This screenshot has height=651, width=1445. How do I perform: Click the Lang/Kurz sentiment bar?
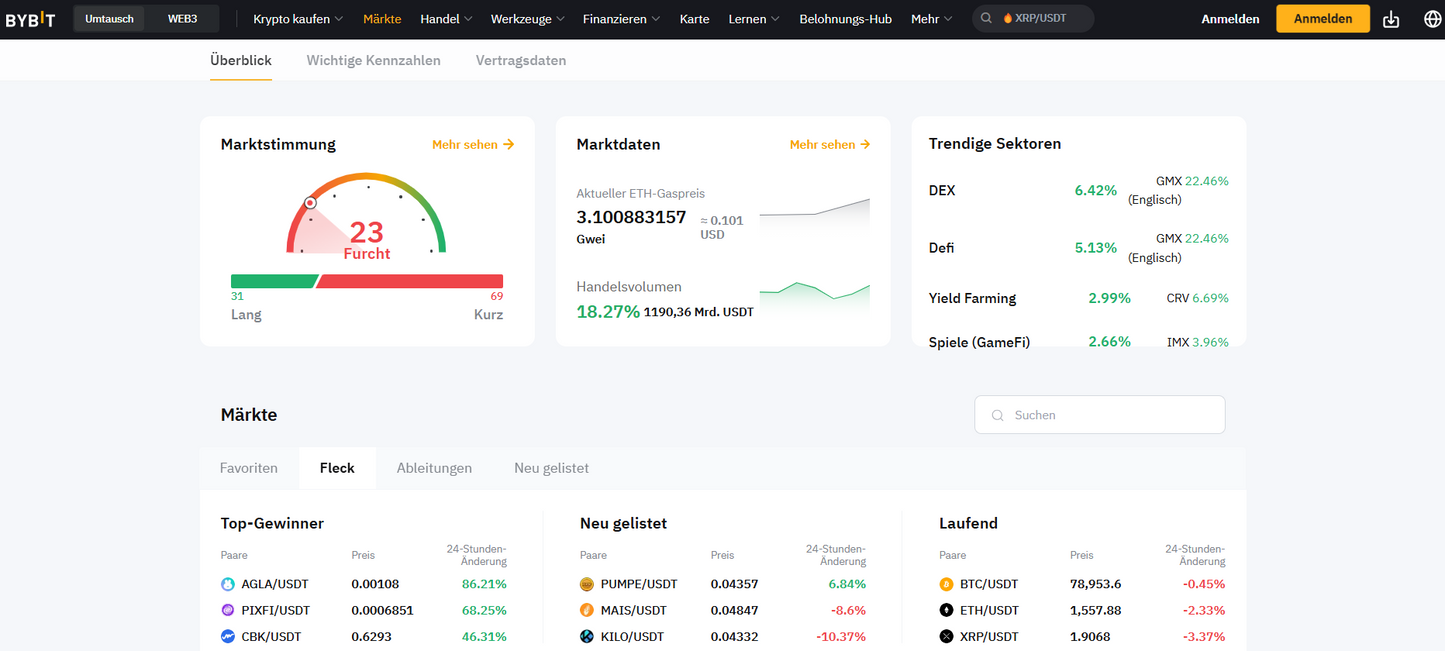(x=367, y=281)
